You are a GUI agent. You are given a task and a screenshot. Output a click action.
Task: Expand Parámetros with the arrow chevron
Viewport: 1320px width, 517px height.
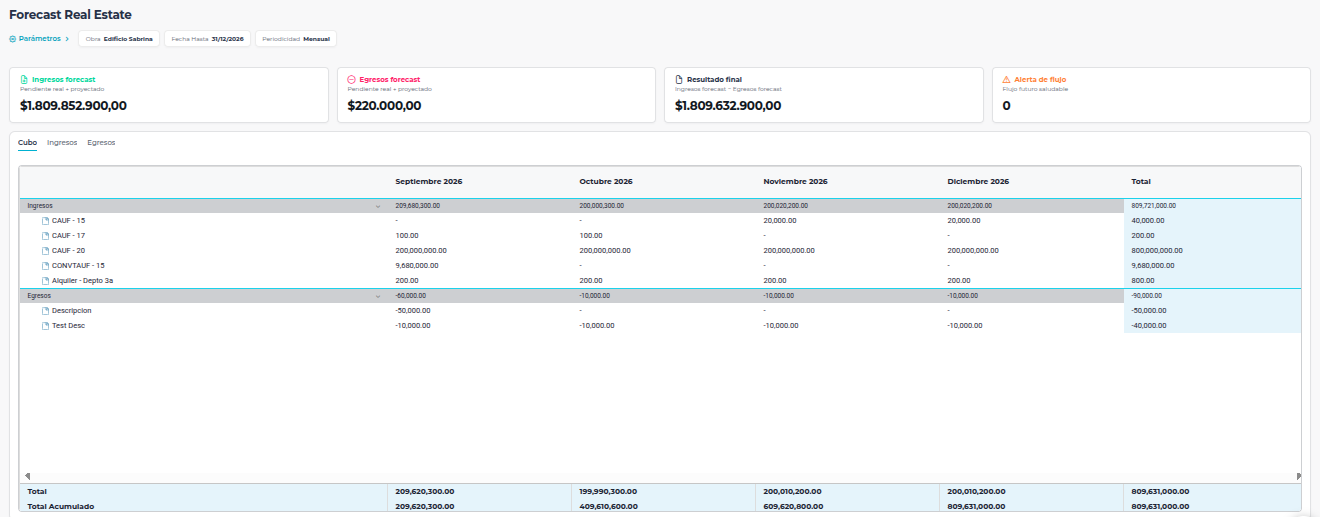(x=67, y=39)
